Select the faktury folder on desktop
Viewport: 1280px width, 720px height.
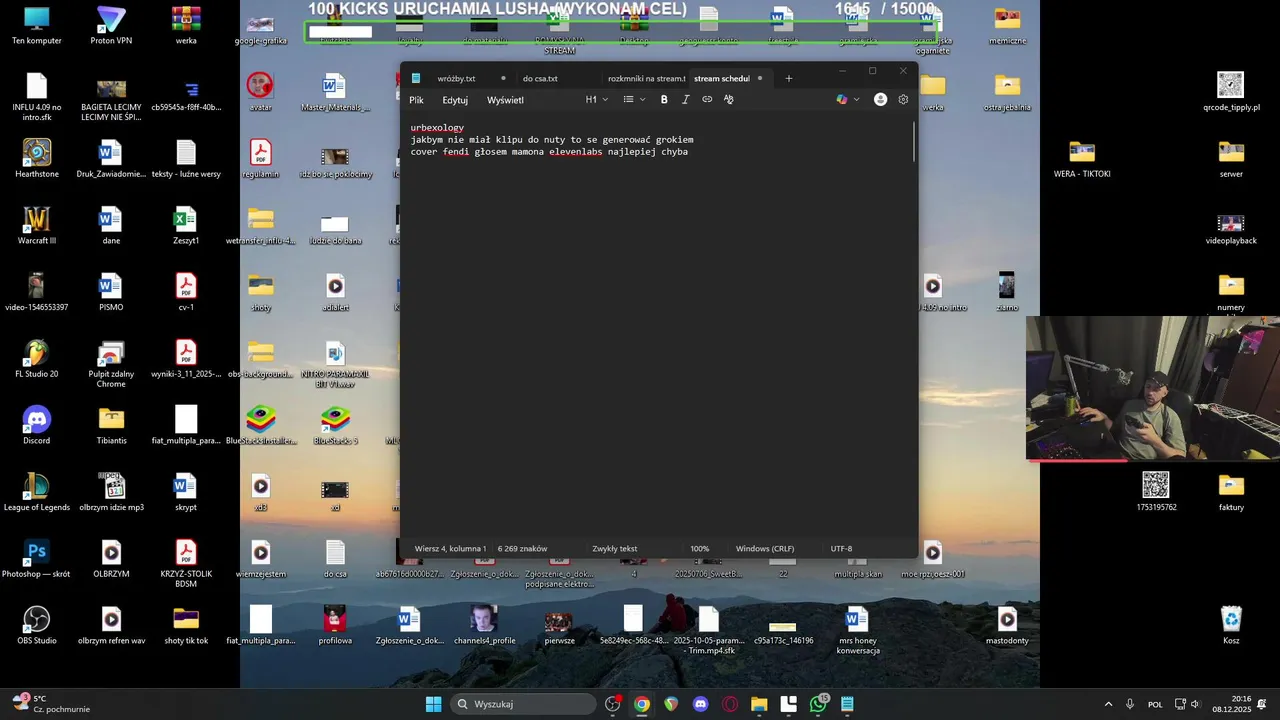point(1231,492)
